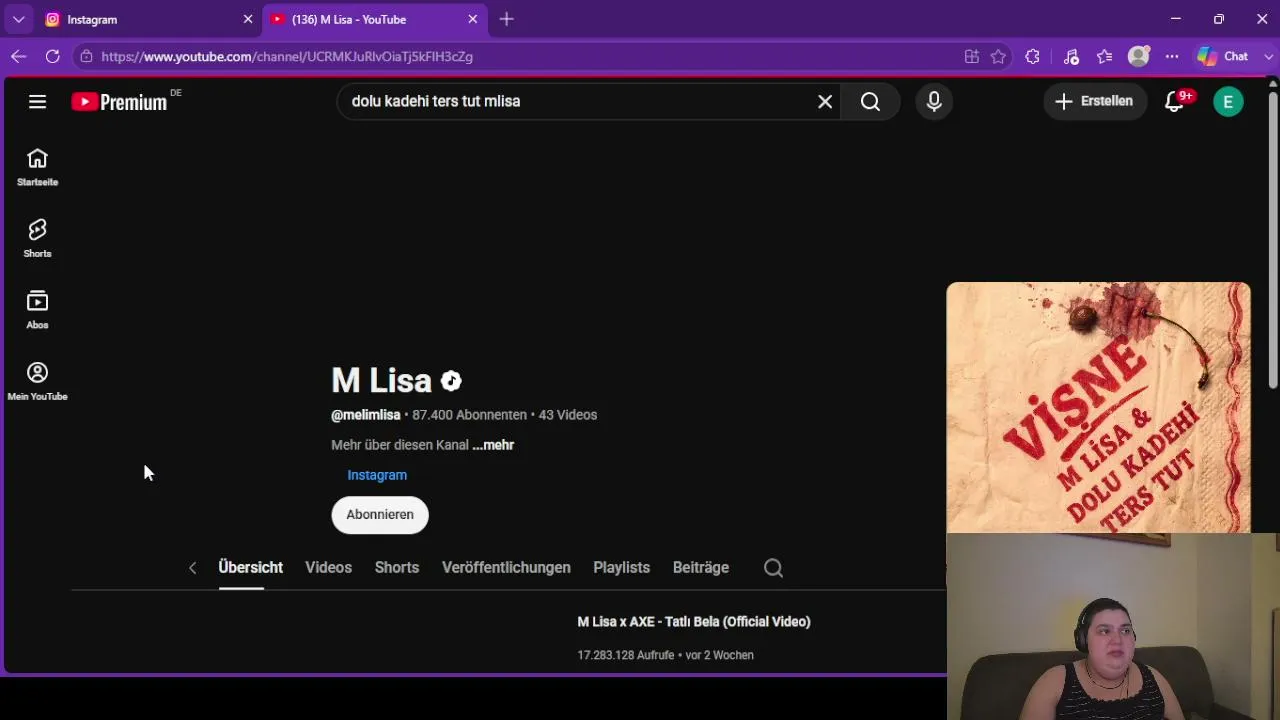Click the 87.400 Abonnenten text
The height and width of the screenshot is (720, 1280).
click(x=470, y=415)
